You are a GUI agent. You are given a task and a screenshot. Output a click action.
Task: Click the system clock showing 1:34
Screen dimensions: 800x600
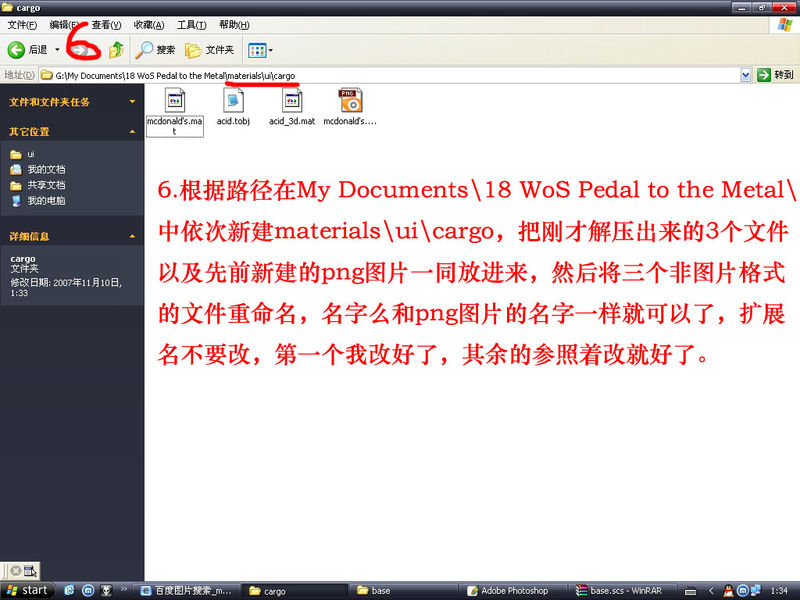coord(779,591)
